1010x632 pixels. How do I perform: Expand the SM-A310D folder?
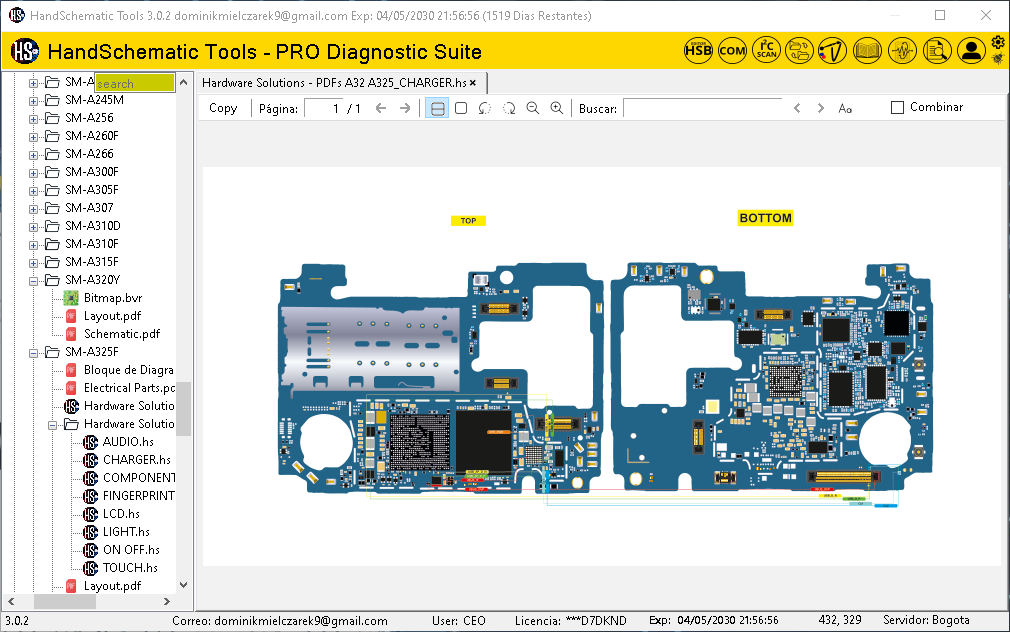pyautogui.click(x=33, y=227)
